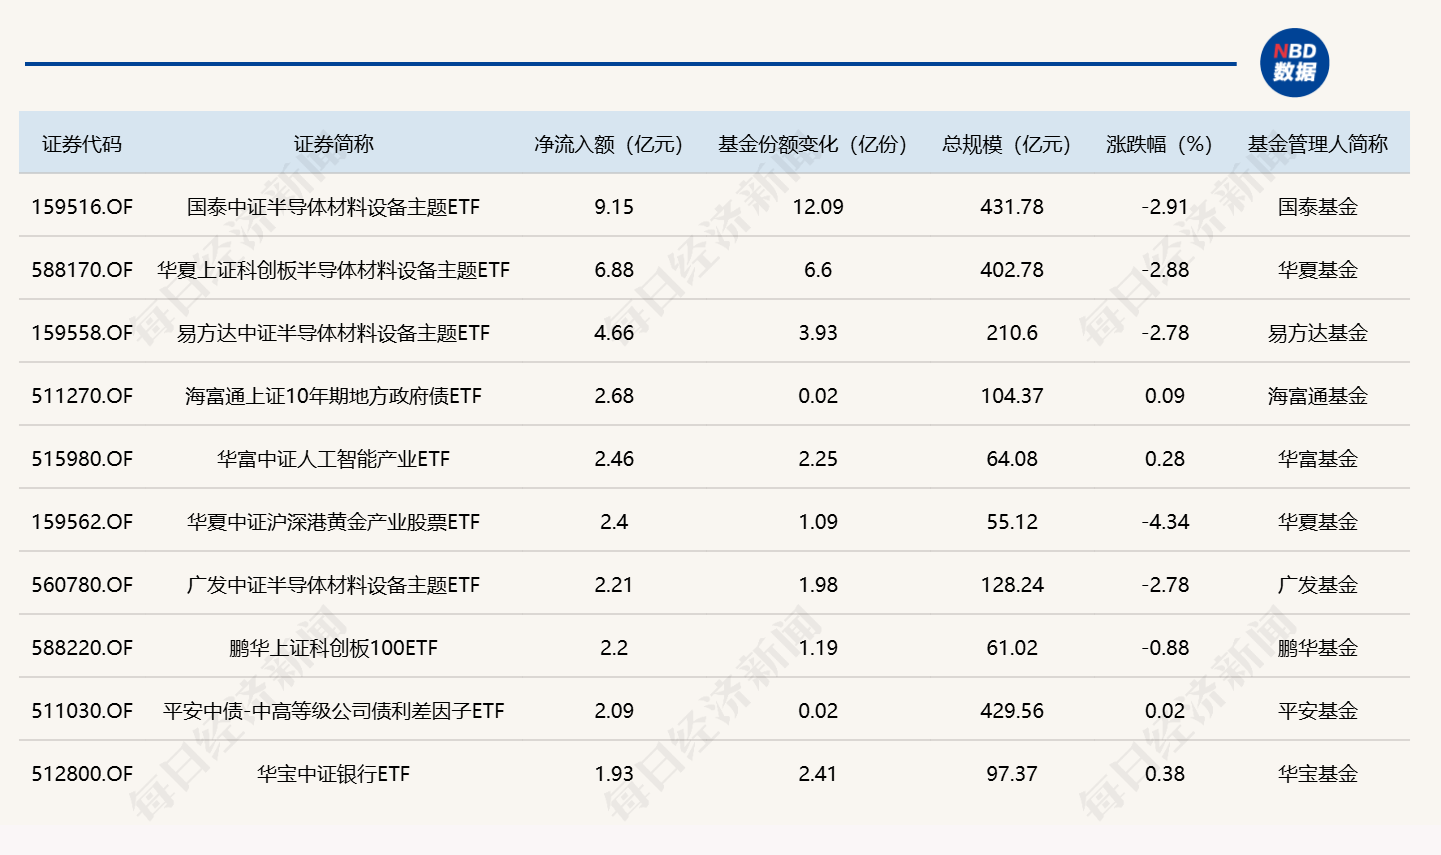Select total scale value 429.56
Image resolution: width=1441 pixels, height=855 pixels.
click(1012, 711)
